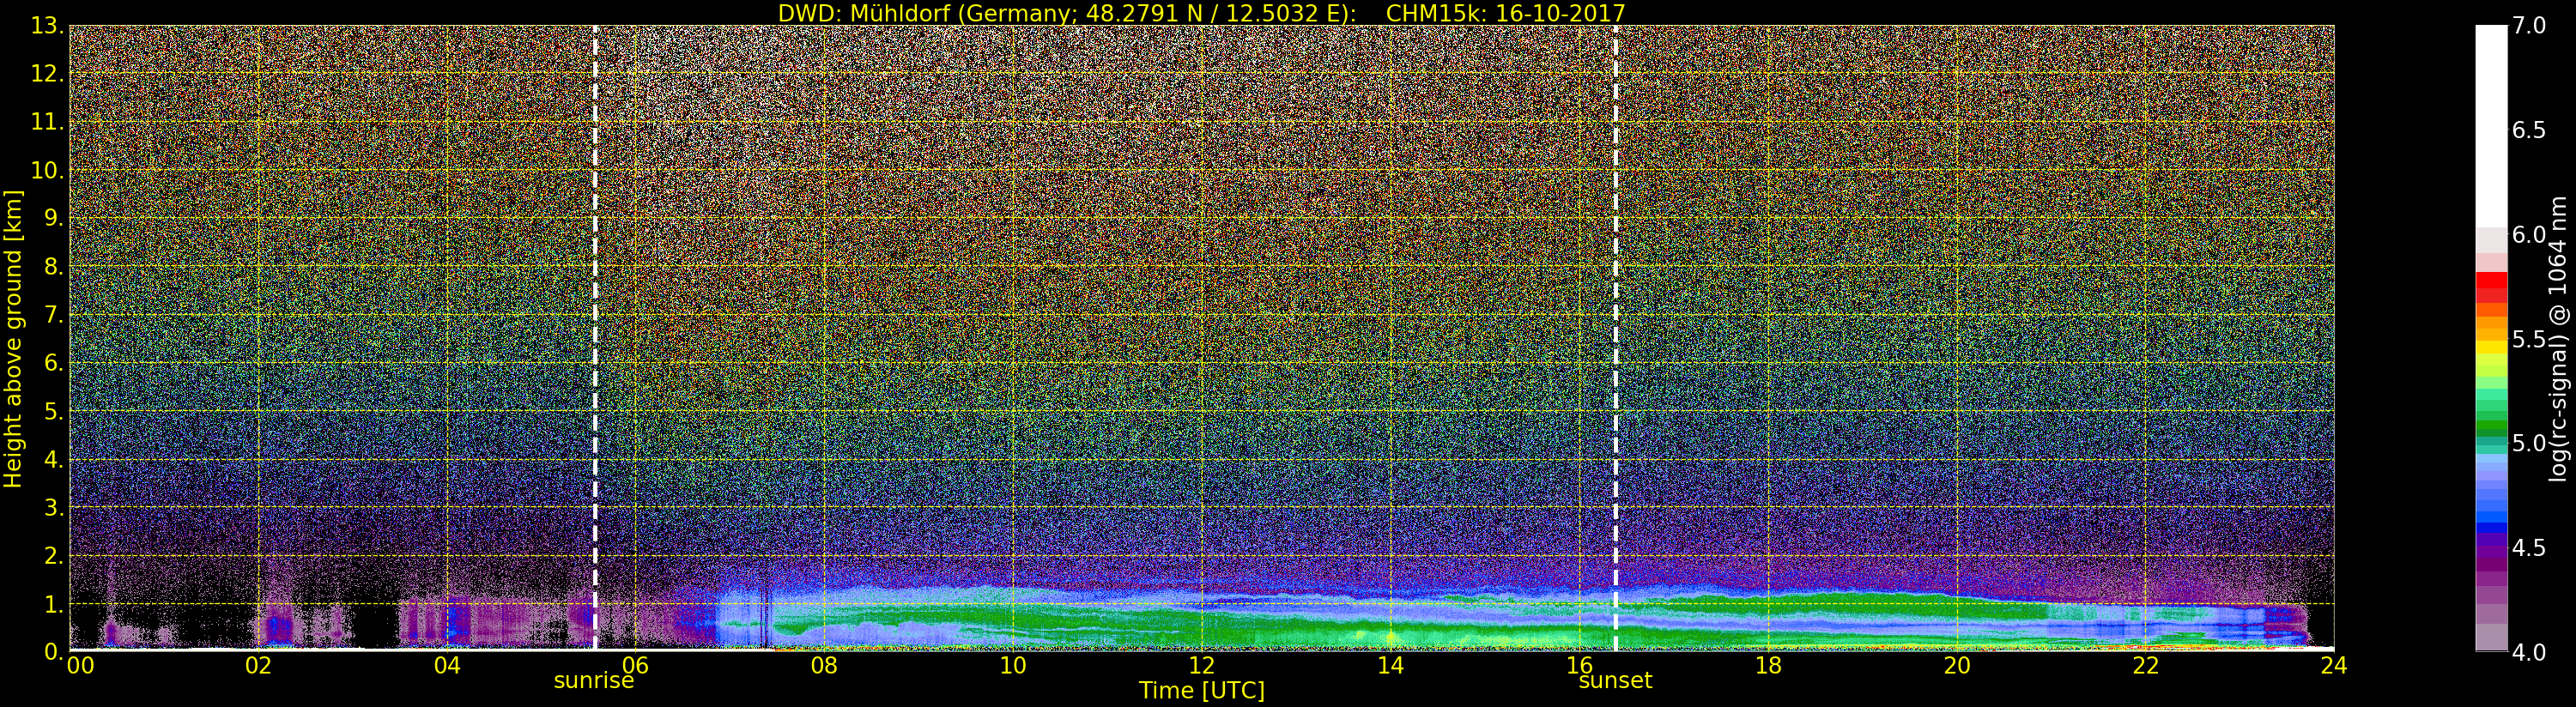Select the 'Height above ground [km]' axis label

13,338
